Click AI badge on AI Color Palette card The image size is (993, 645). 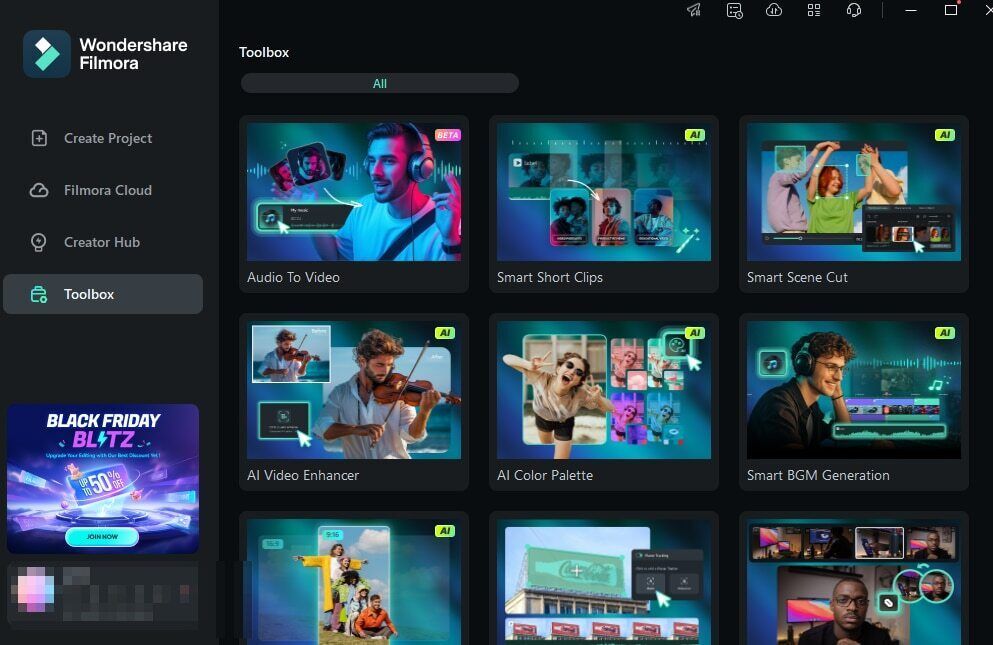695,333
